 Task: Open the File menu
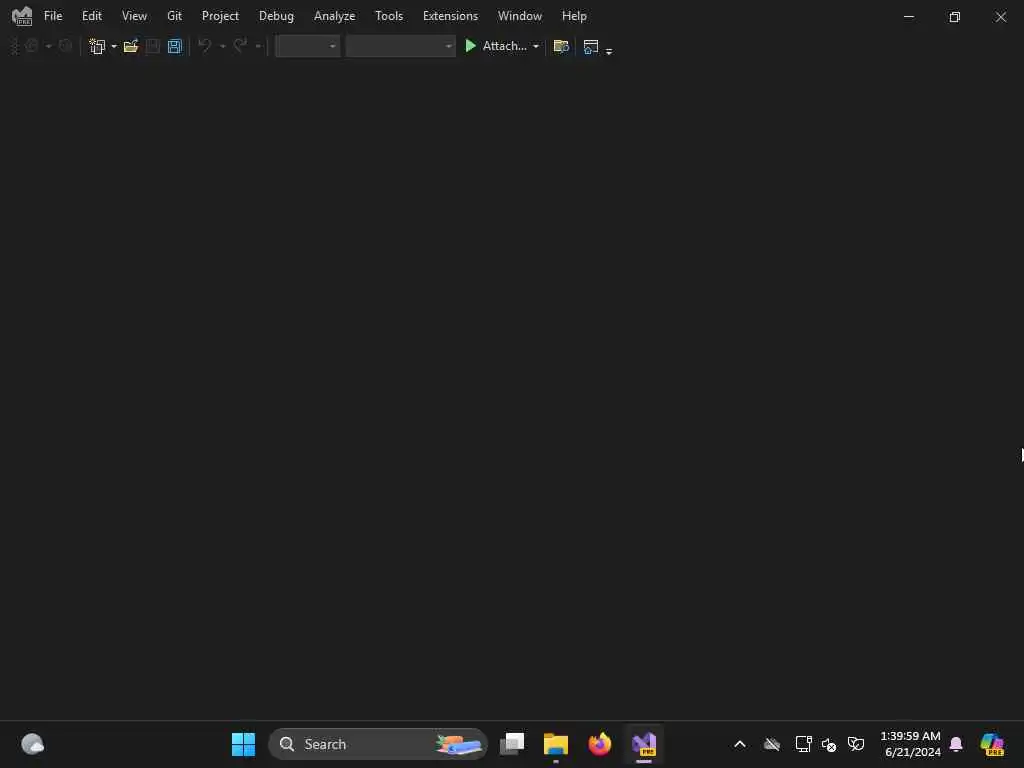(53, 16)
